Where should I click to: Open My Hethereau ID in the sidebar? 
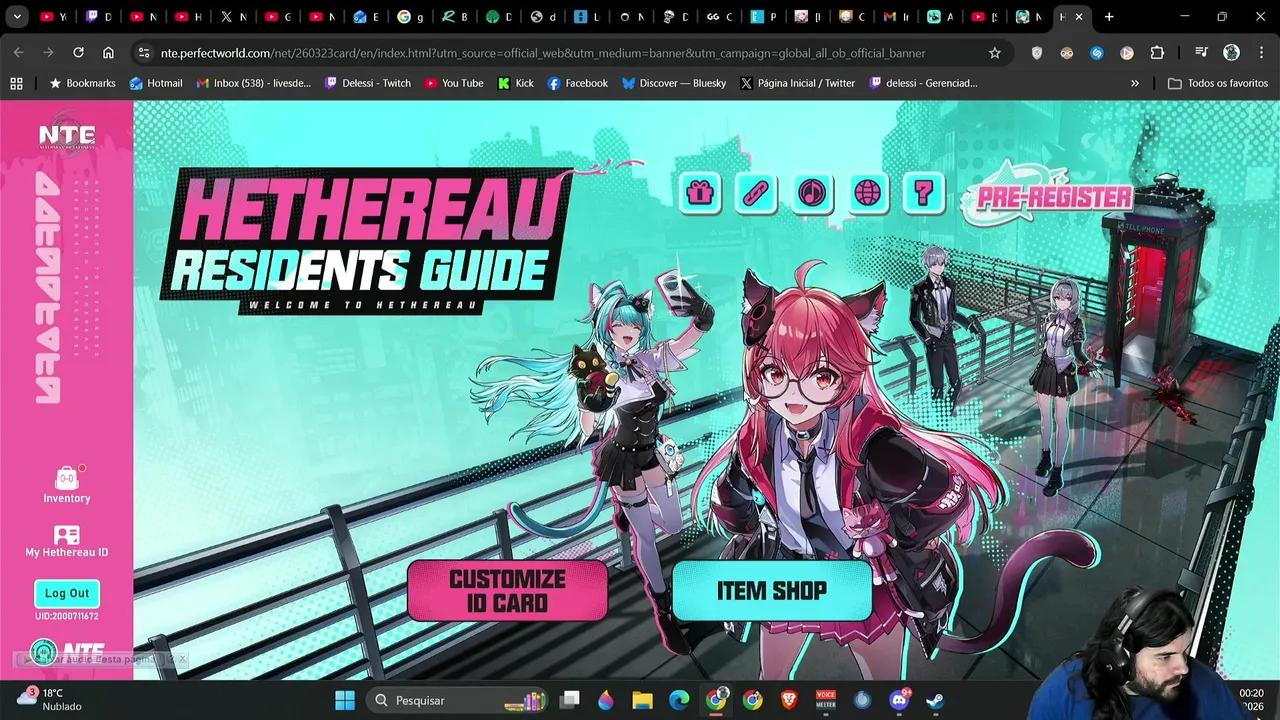click(x=67, y=542)
